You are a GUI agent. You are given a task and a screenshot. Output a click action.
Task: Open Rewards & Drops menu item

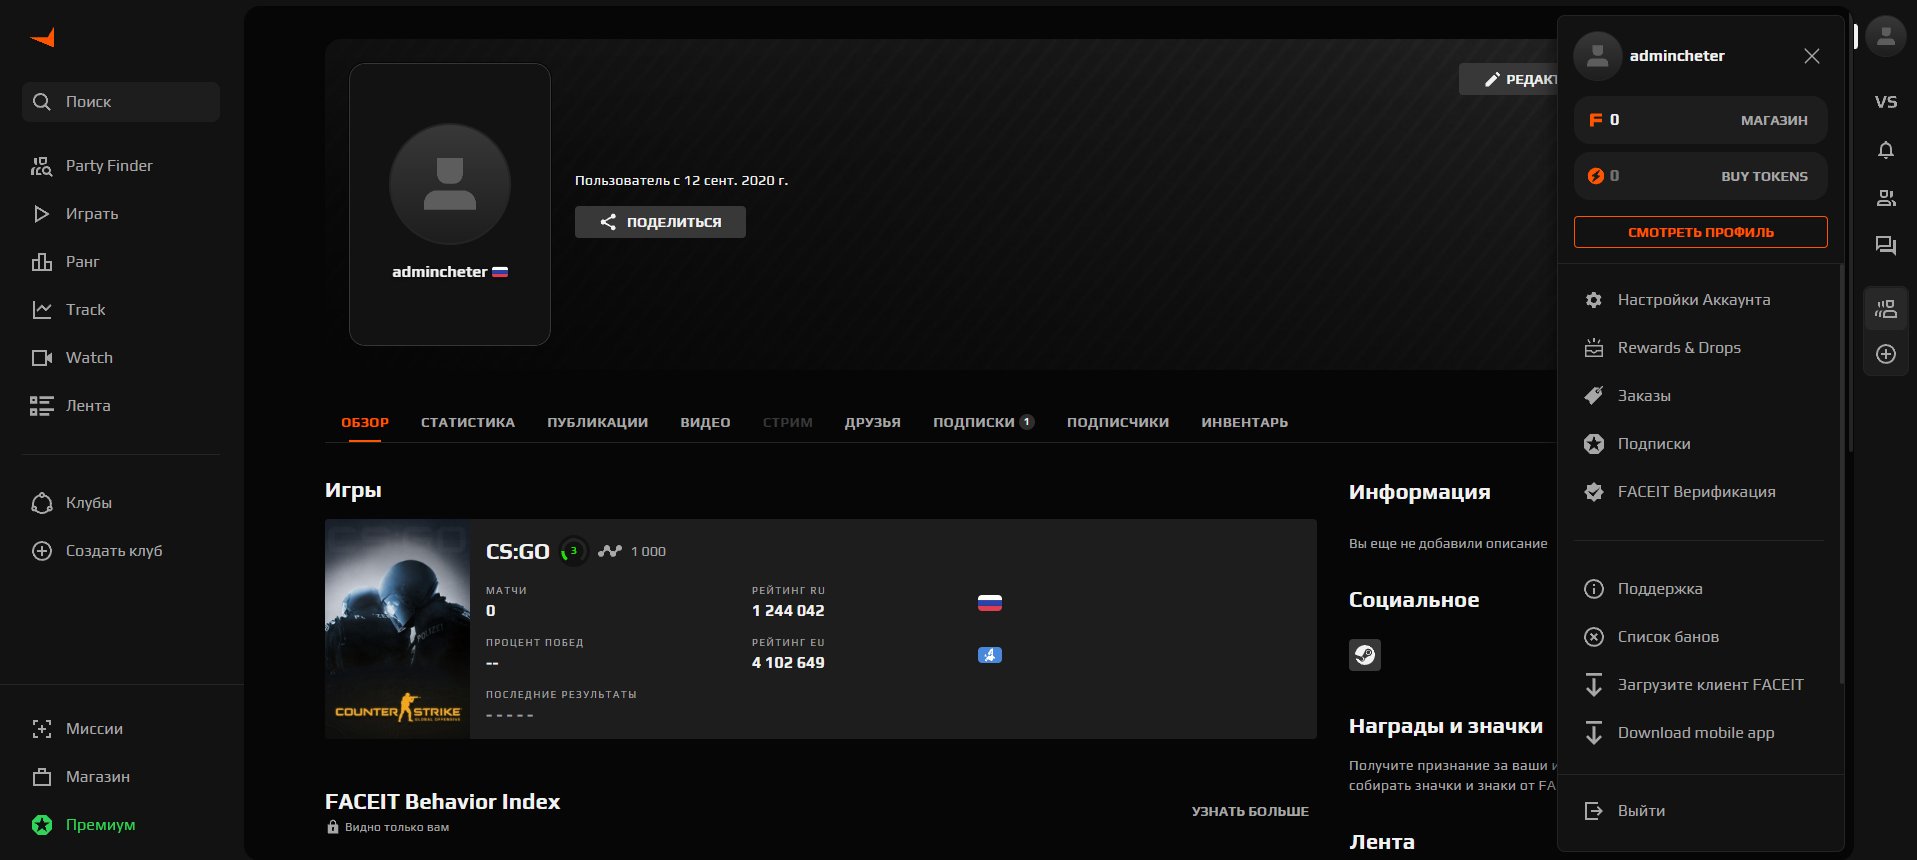(1678, 348)
